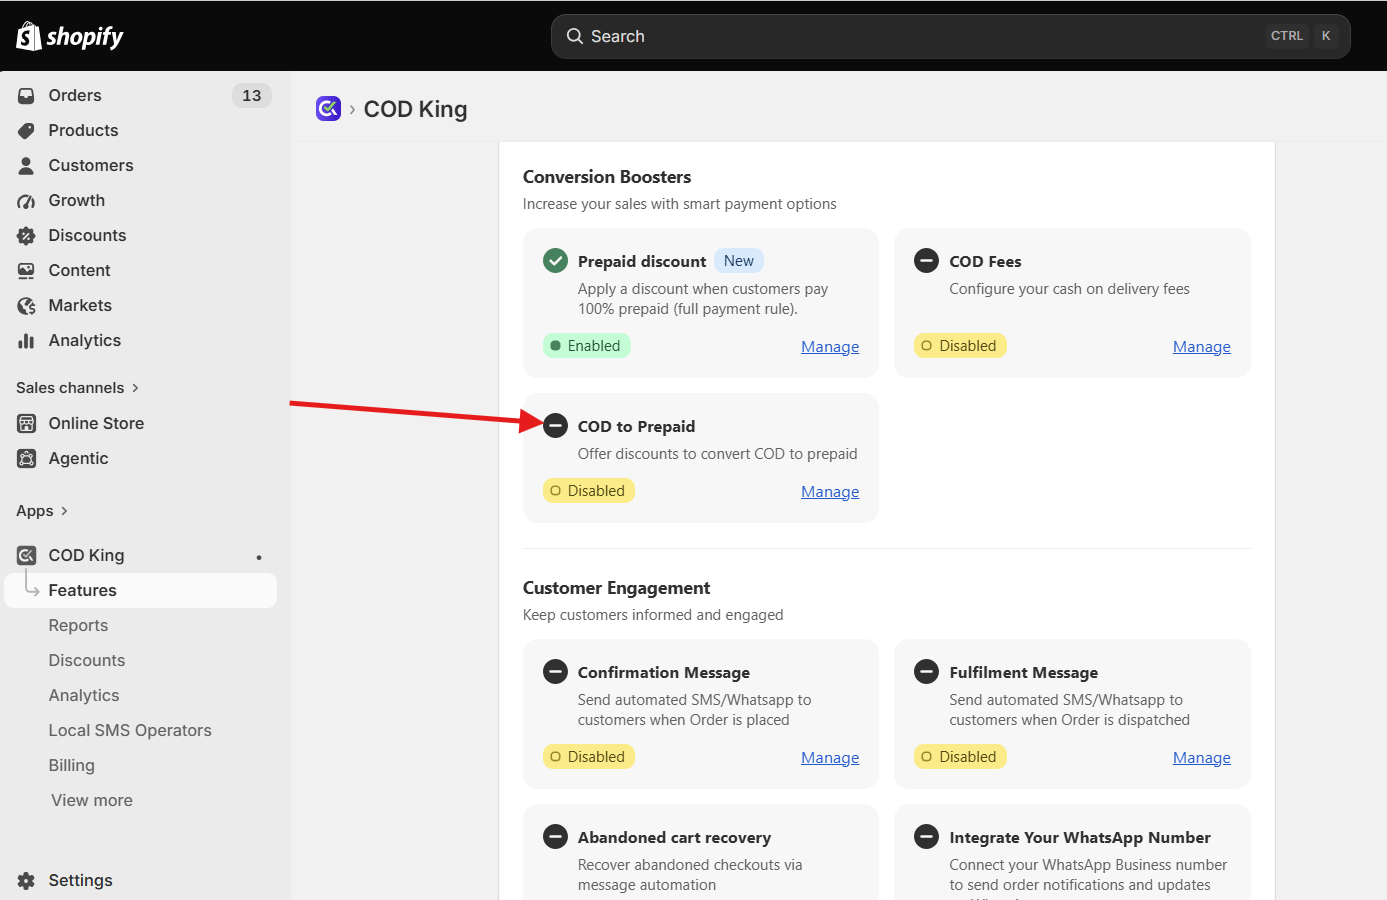Click the Disabled badge on COD to Prepaid

click(589, 491)
